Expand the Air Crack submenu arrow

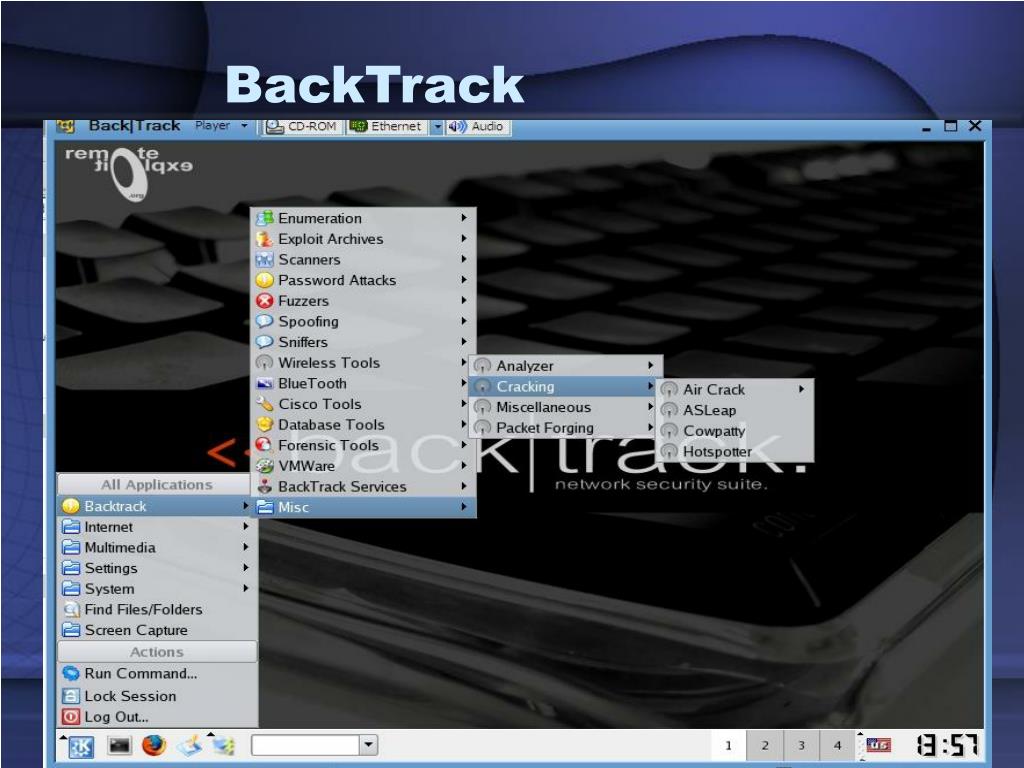click(802, 389)
